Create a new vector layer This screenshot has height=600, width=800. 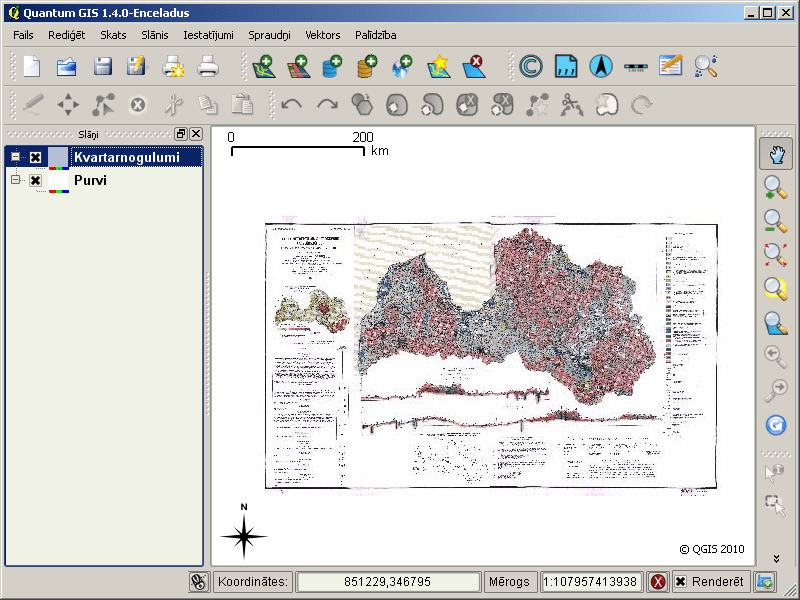pos(439,66)
